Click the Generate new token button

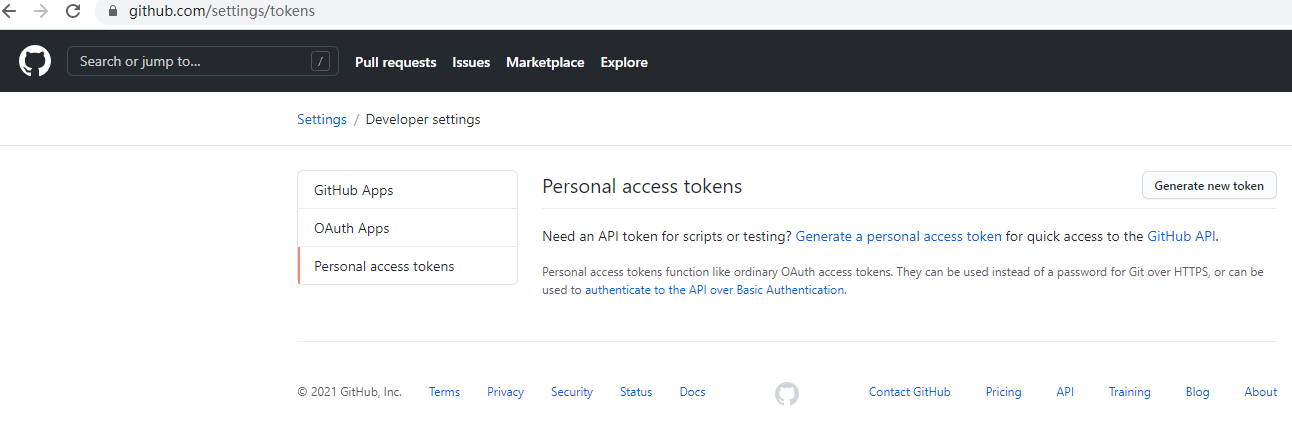1209,186
